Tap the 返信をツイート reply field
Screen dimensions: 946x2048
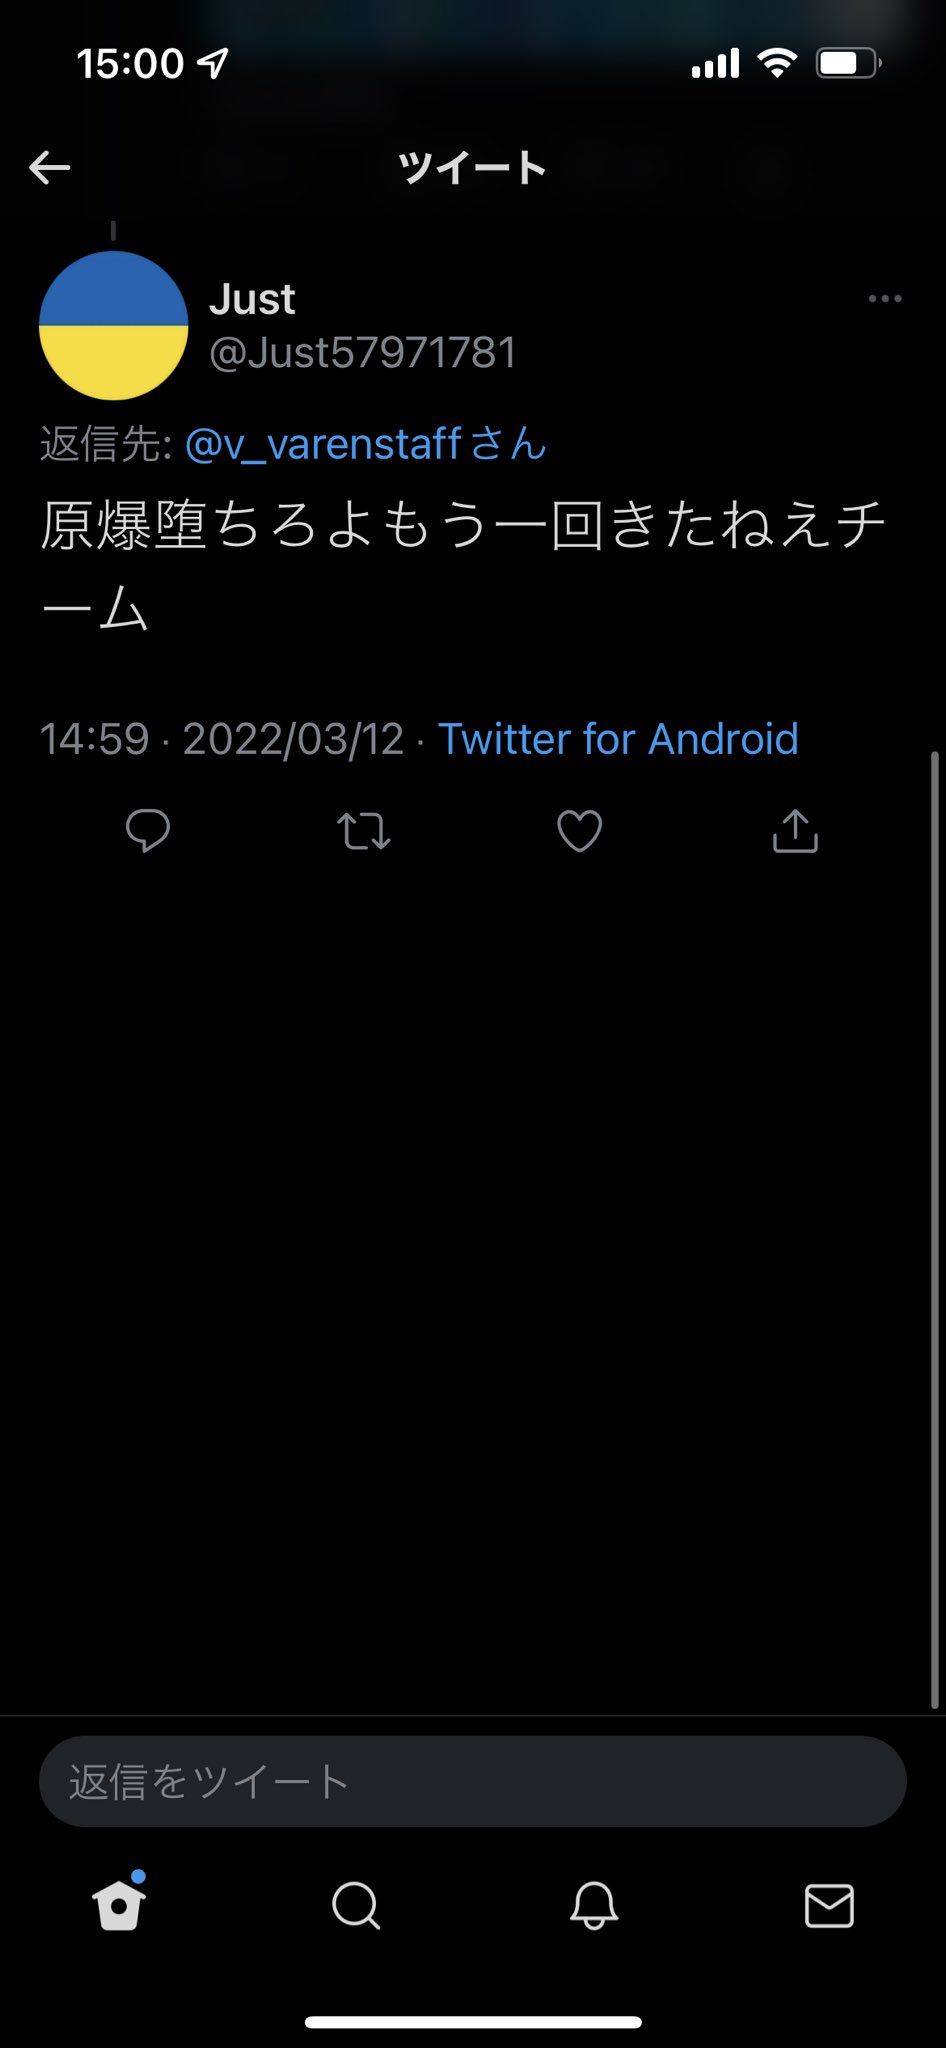[x=472, y=1781]
